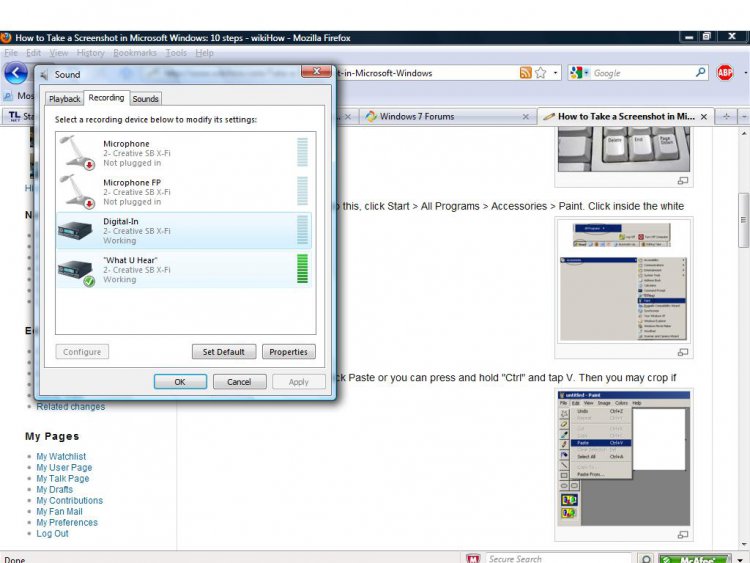This screenshot has width=750, height=563.
Task: Open the My Watchlist link
Action: click(x=61, y=456)
